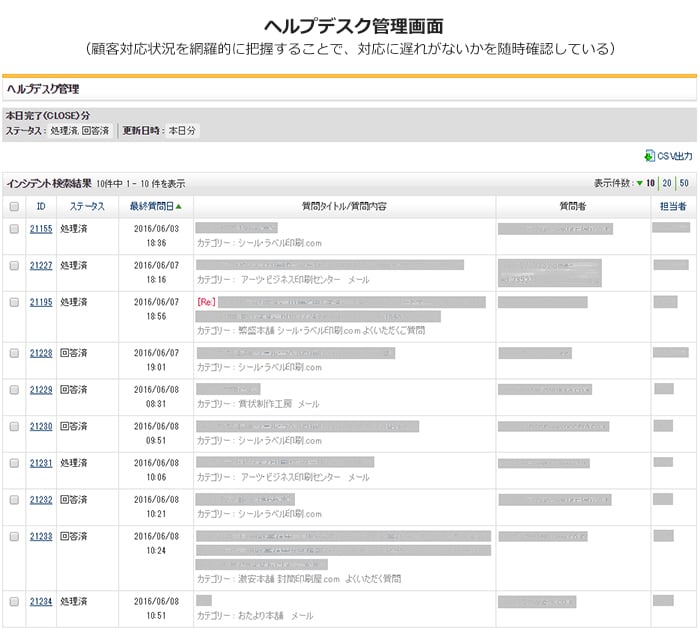Tick the checkbox for incident 21231
Screen dimensions: 700x630
[x=14, y=463]
